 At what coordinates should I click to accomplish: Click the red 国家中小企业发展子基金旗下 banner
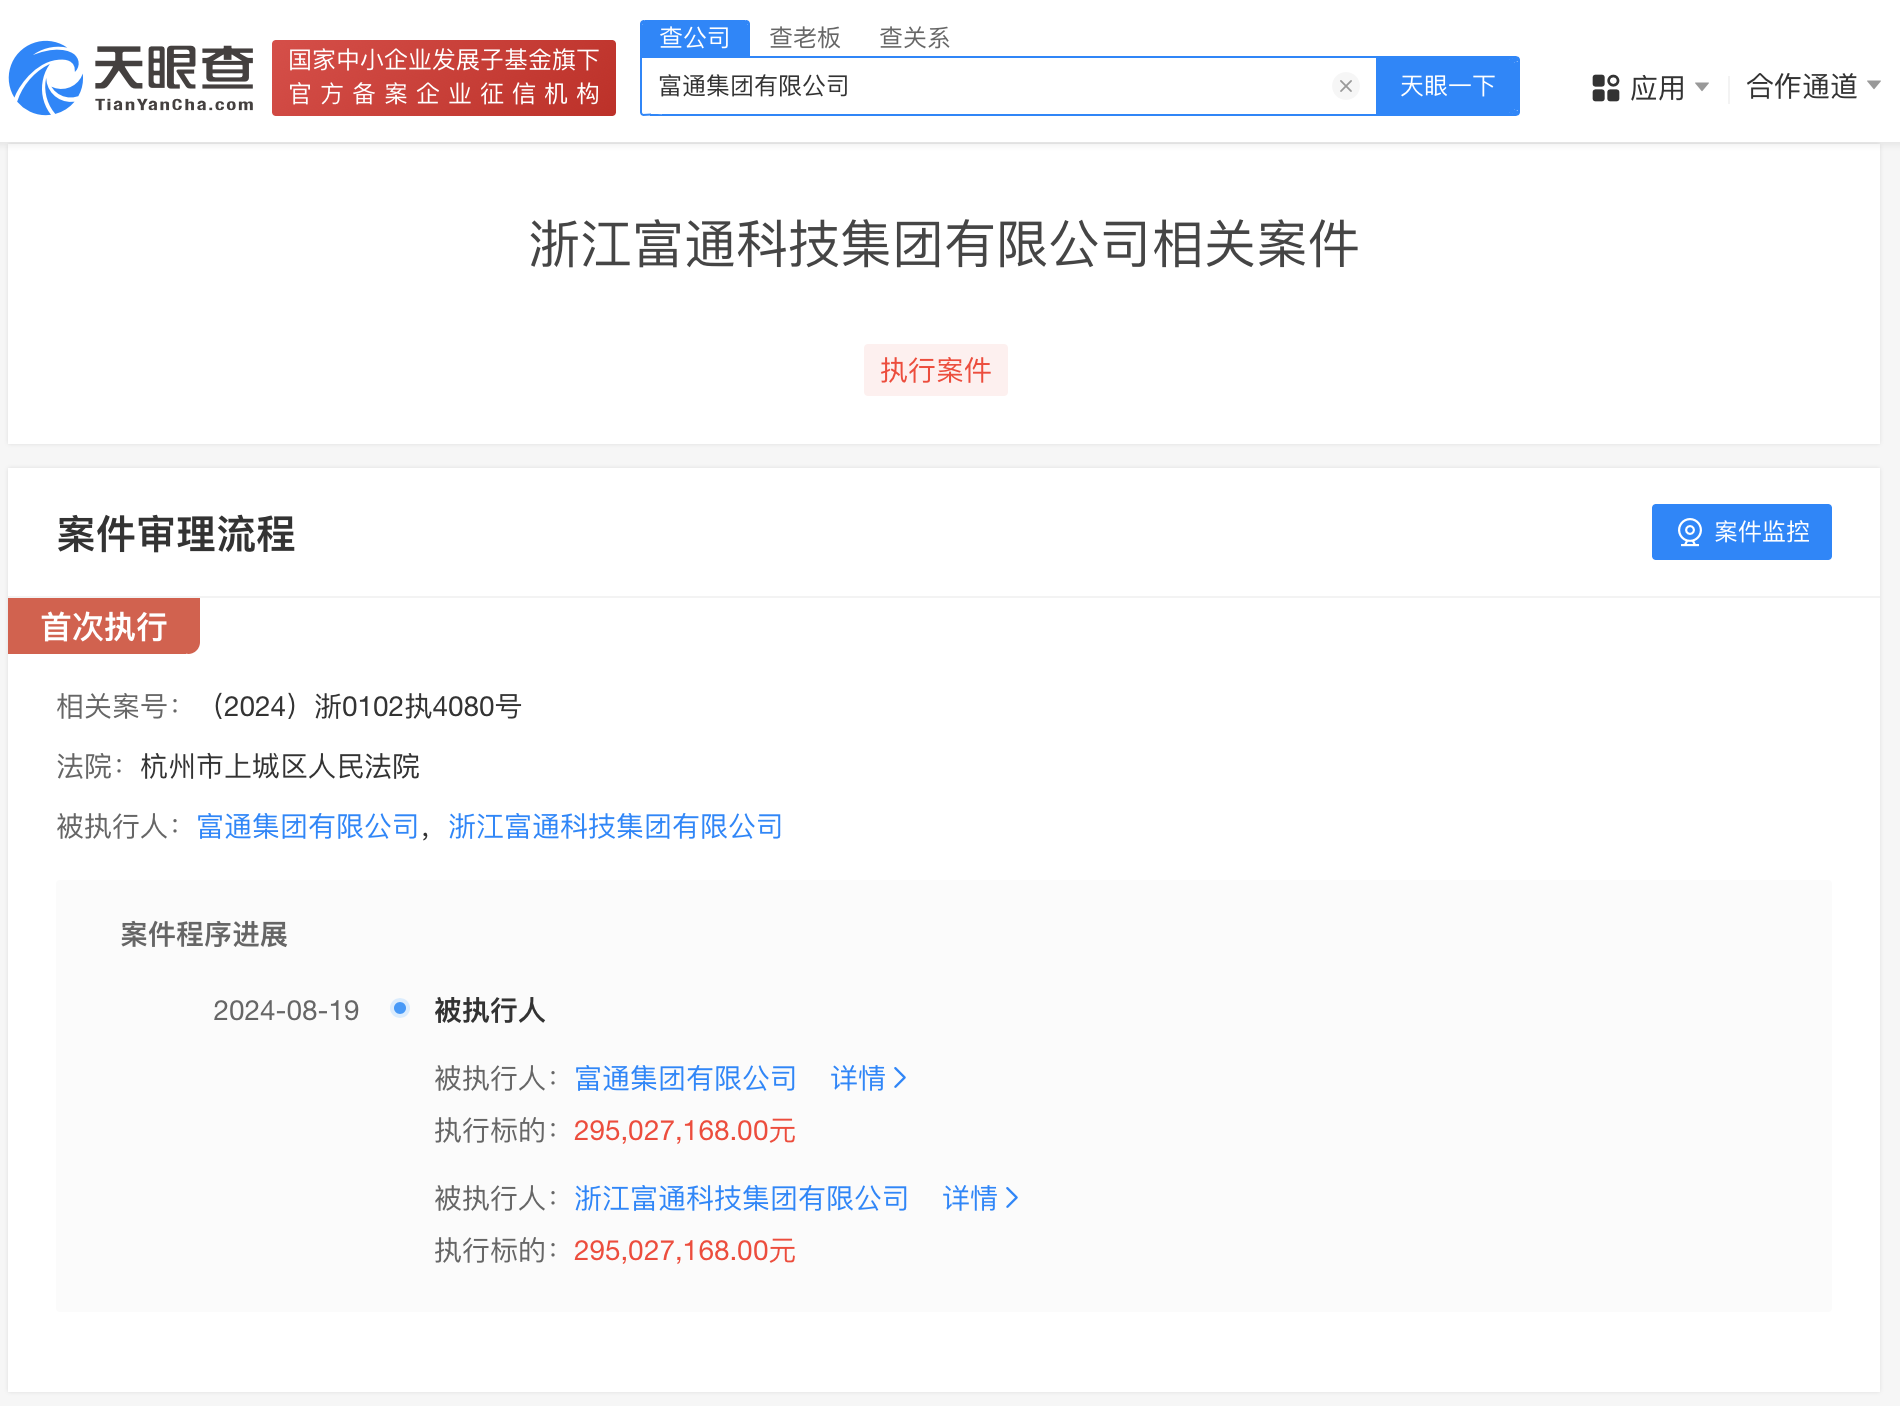[443, 77]
